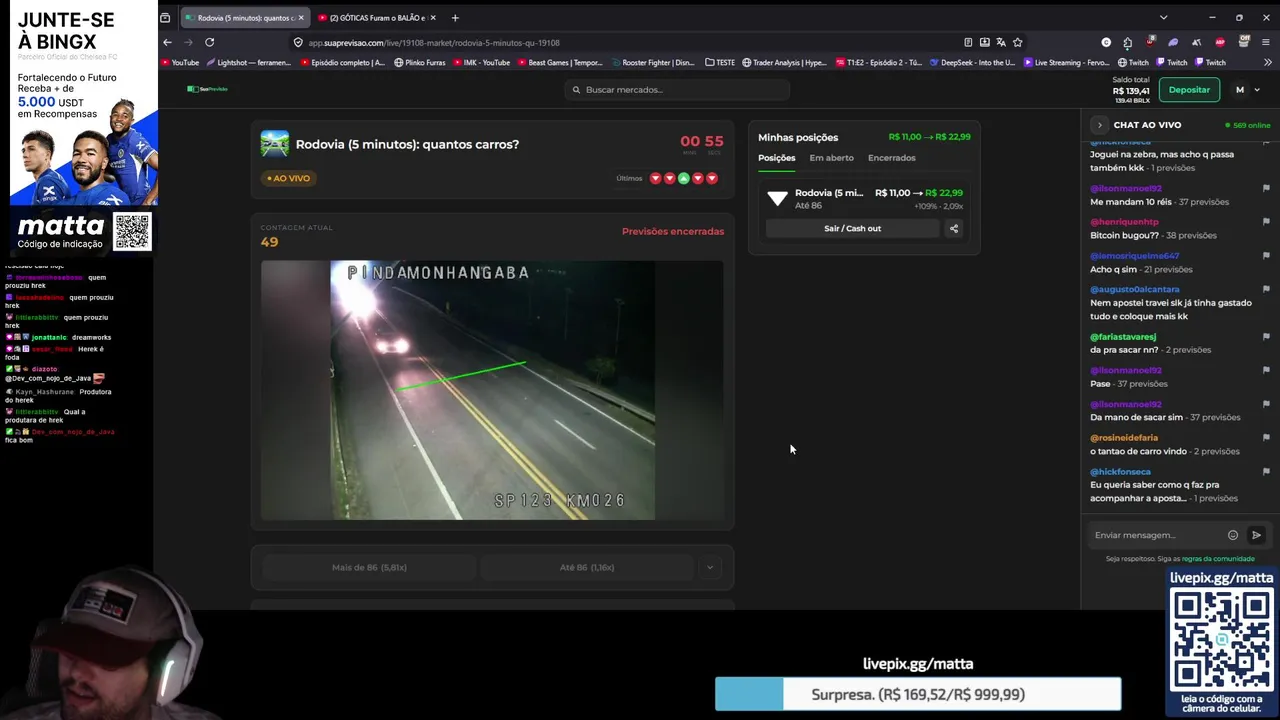The width and height of the screenshot is (1280, 720).
Task: Report the message from @hickfonseca about aposta
Action: click(x=1265, y=471)
